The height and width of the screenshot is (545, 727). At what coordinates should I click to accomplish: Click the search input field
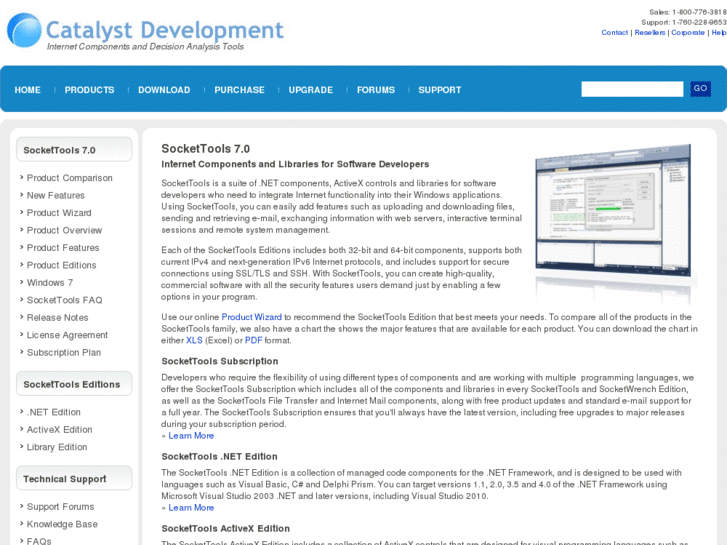click(x=632, y=89)
